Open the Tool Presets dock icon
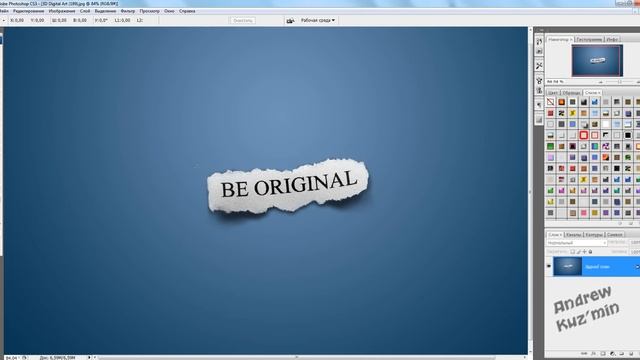Image resolution: width=640 pixels, height=360 pixels. coord(539,66)
